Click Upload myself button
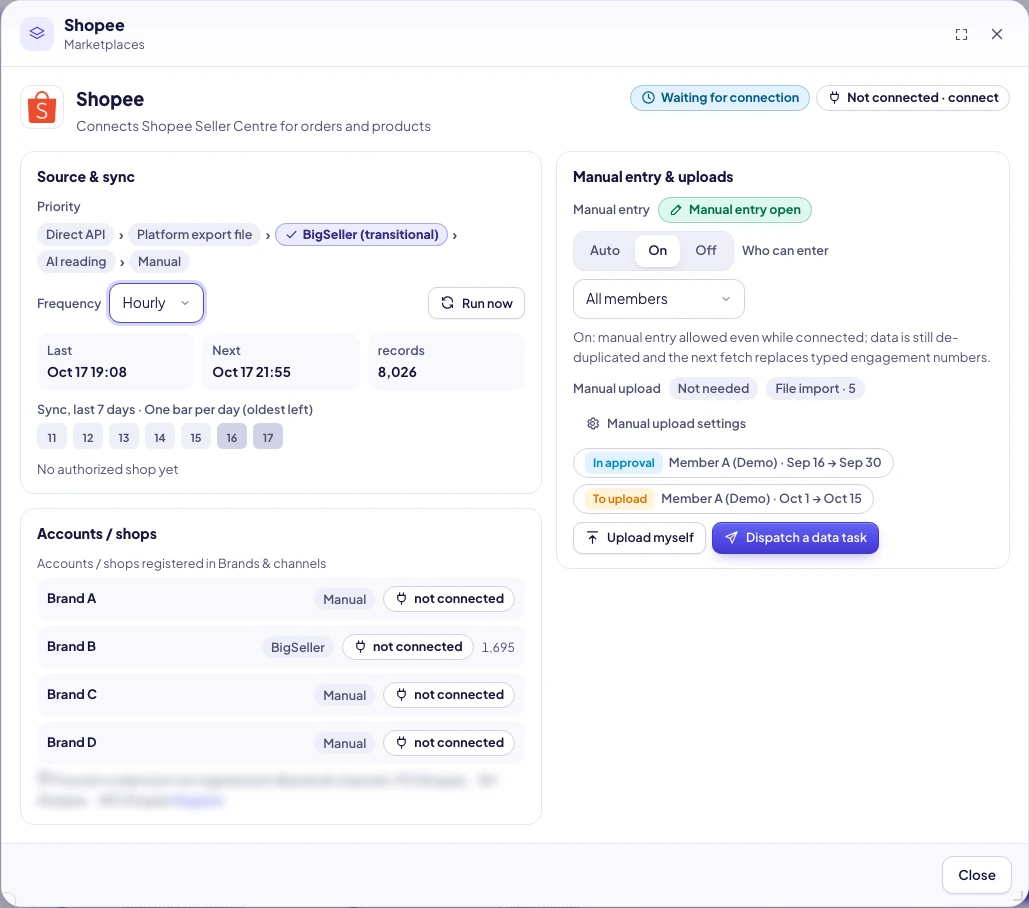The width and height of the screenshot is (1029, 908). (x=639, y=538)
